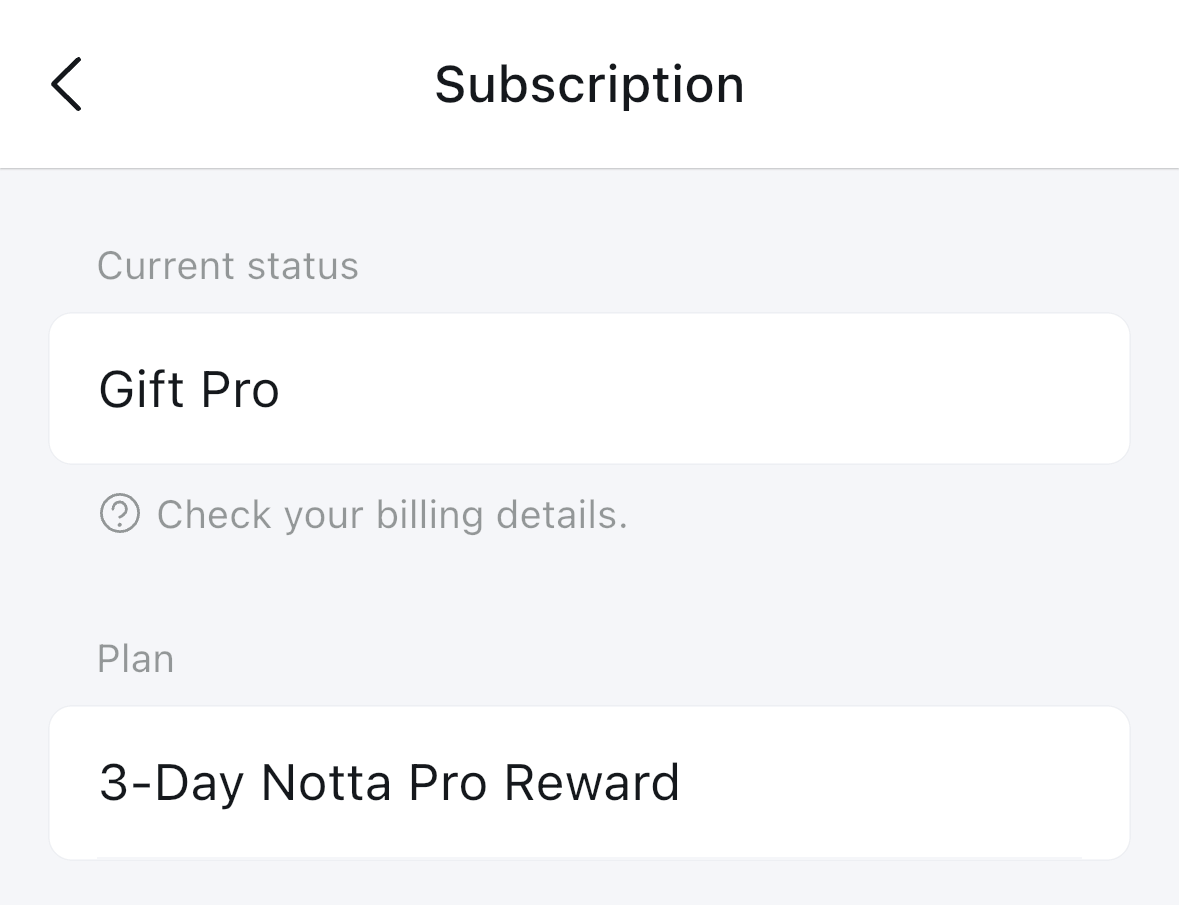Click the 'Gift Pro' text

click(189, 389)
